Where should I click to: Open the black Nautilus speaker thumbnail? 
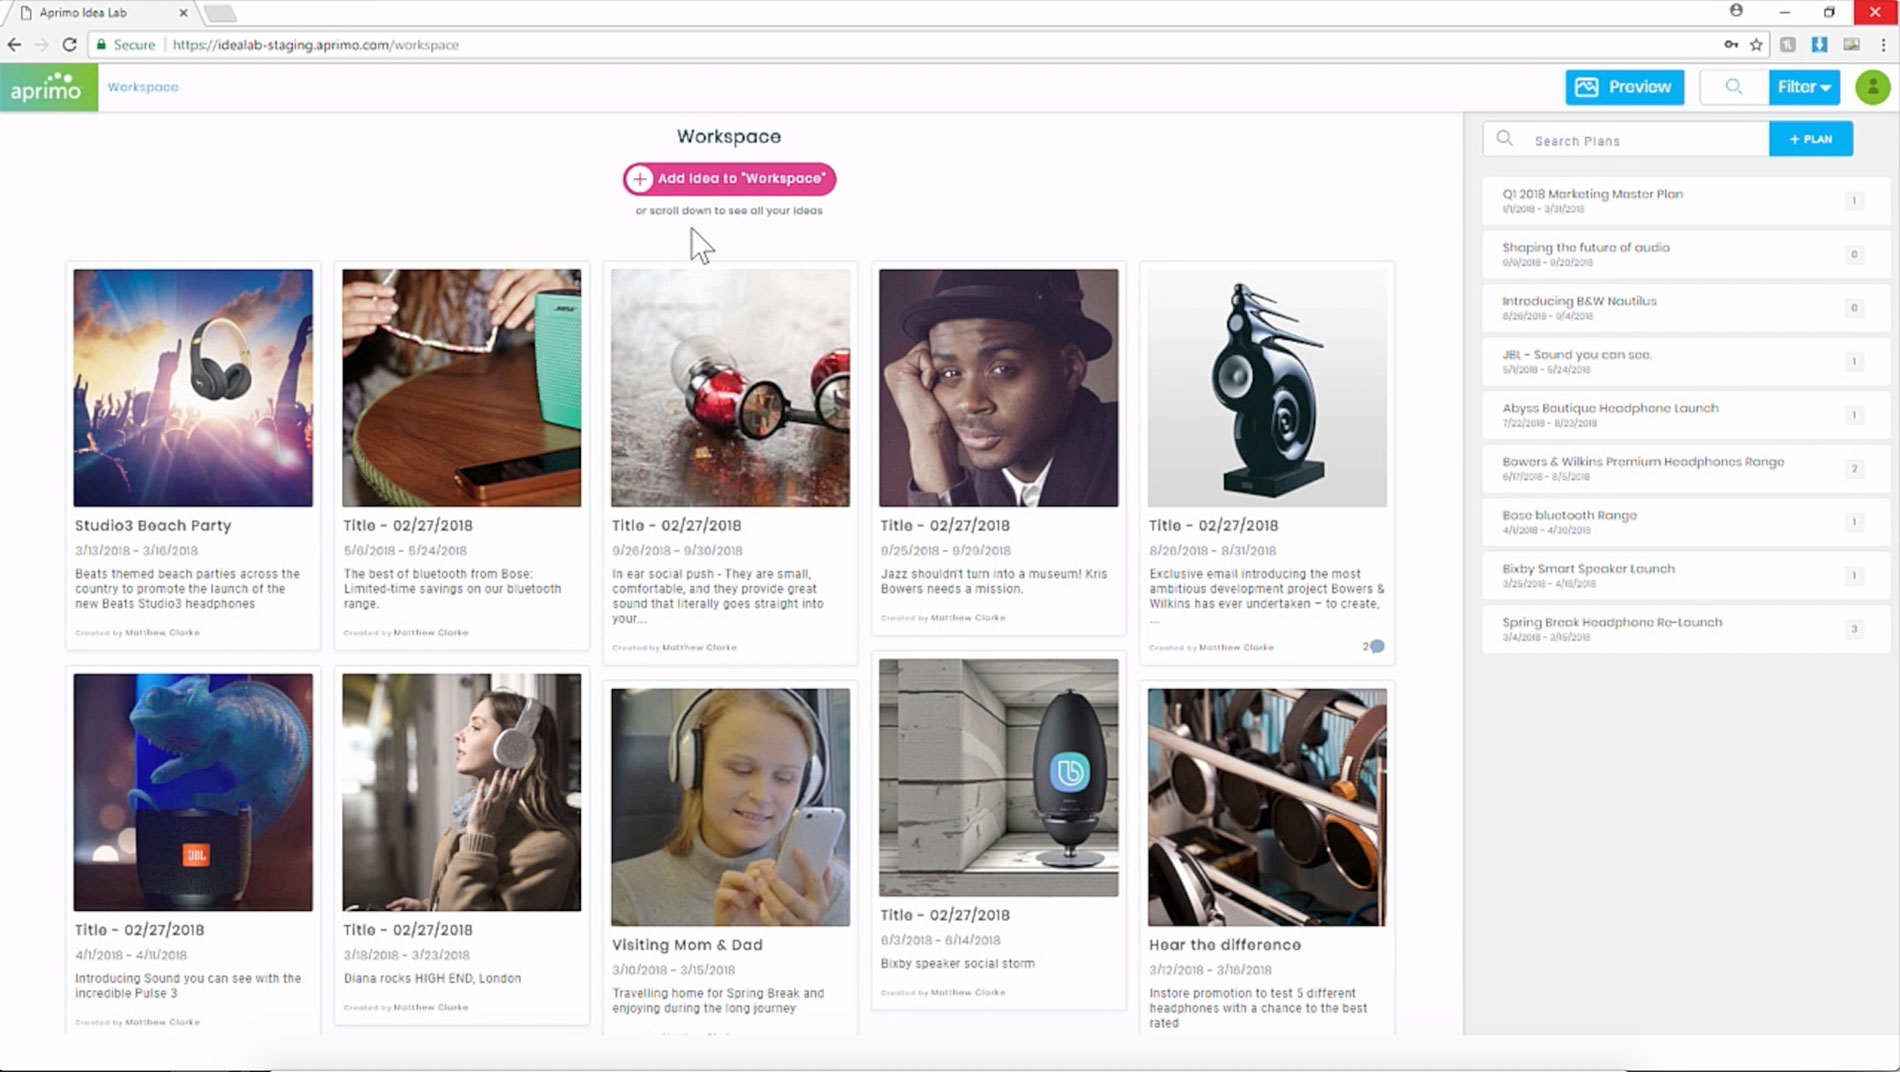click(x=1267, y=388)
